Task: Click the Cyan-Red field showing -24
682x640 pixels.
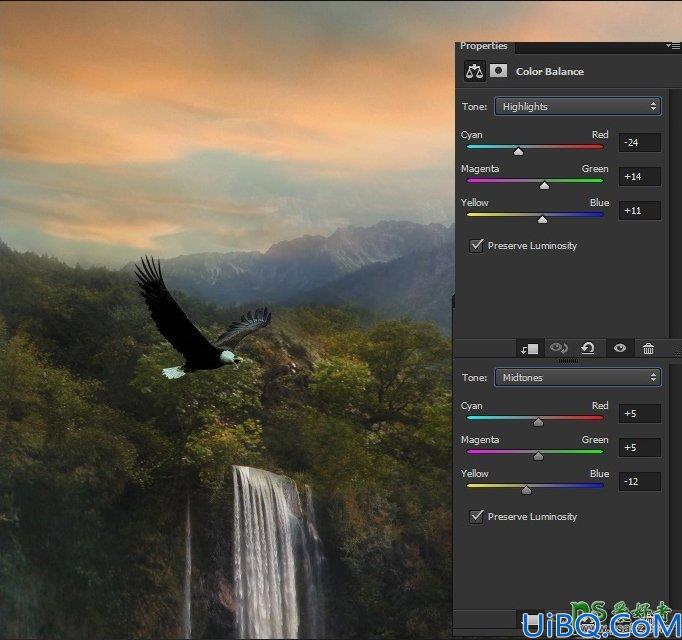Action: pyautogui.click(x=640, y=143)
